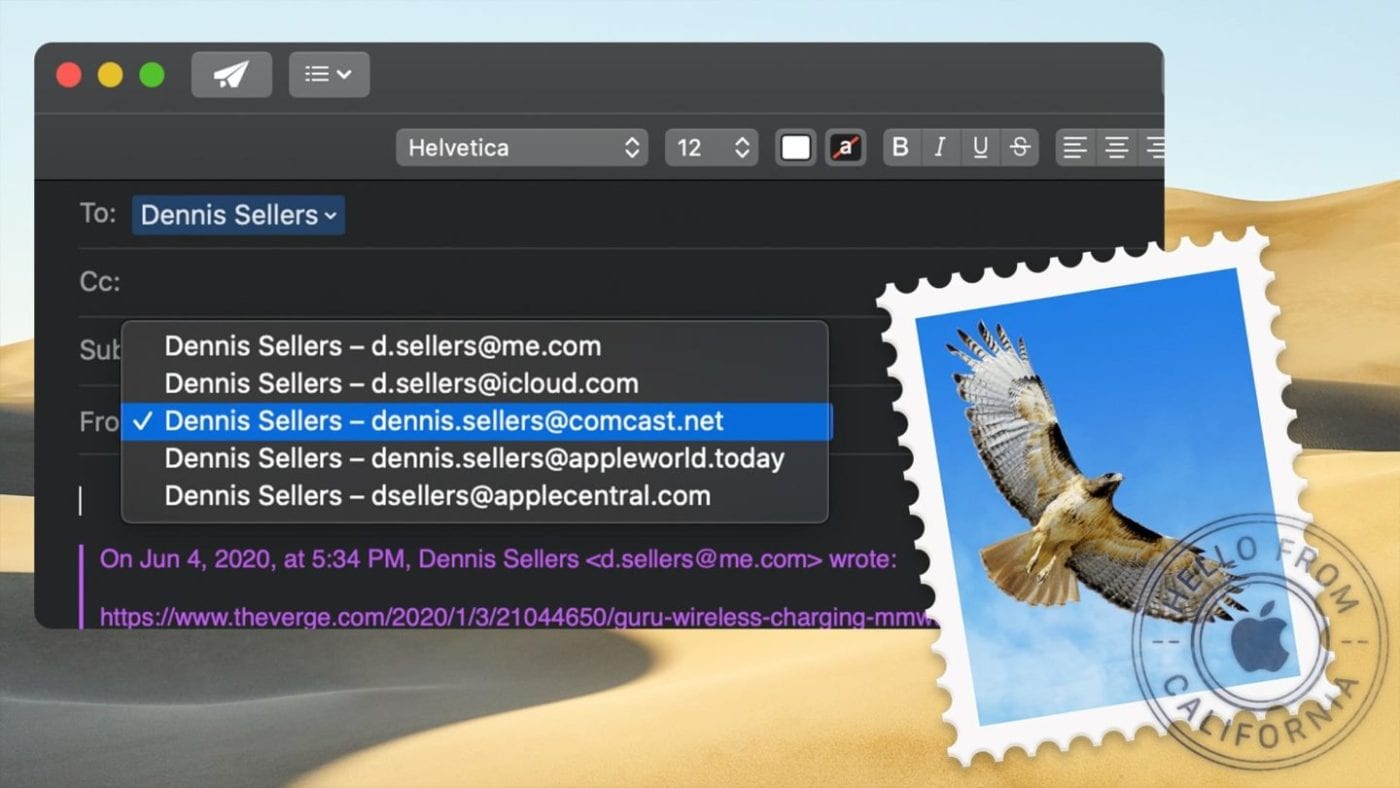
Task: Align text to the left
Action: point(1075,148)
